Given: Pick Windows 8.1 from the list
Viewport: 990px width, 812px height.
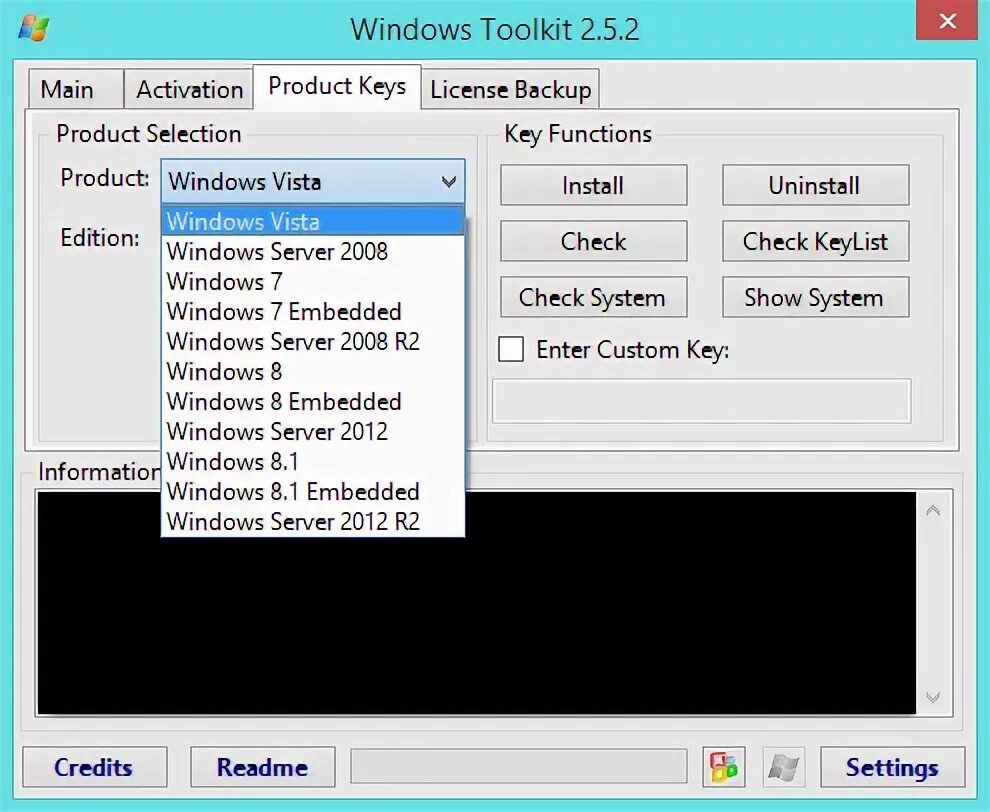Looking at the screenshot, I should [313, 462].
